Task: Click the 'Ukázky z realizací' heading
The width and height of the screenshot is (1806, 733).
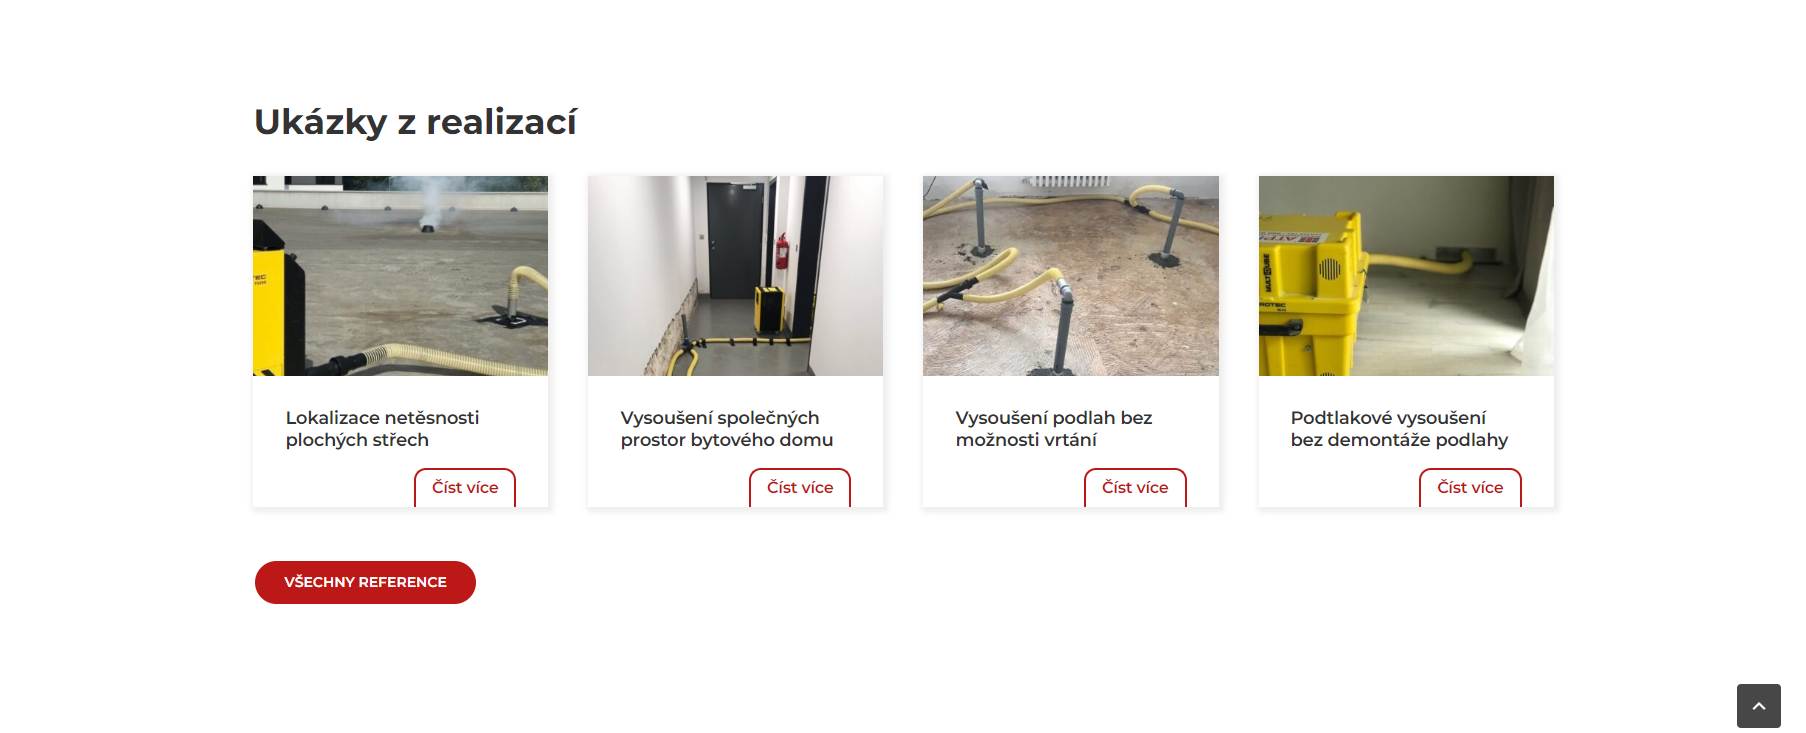Action: tap(415, 122)
